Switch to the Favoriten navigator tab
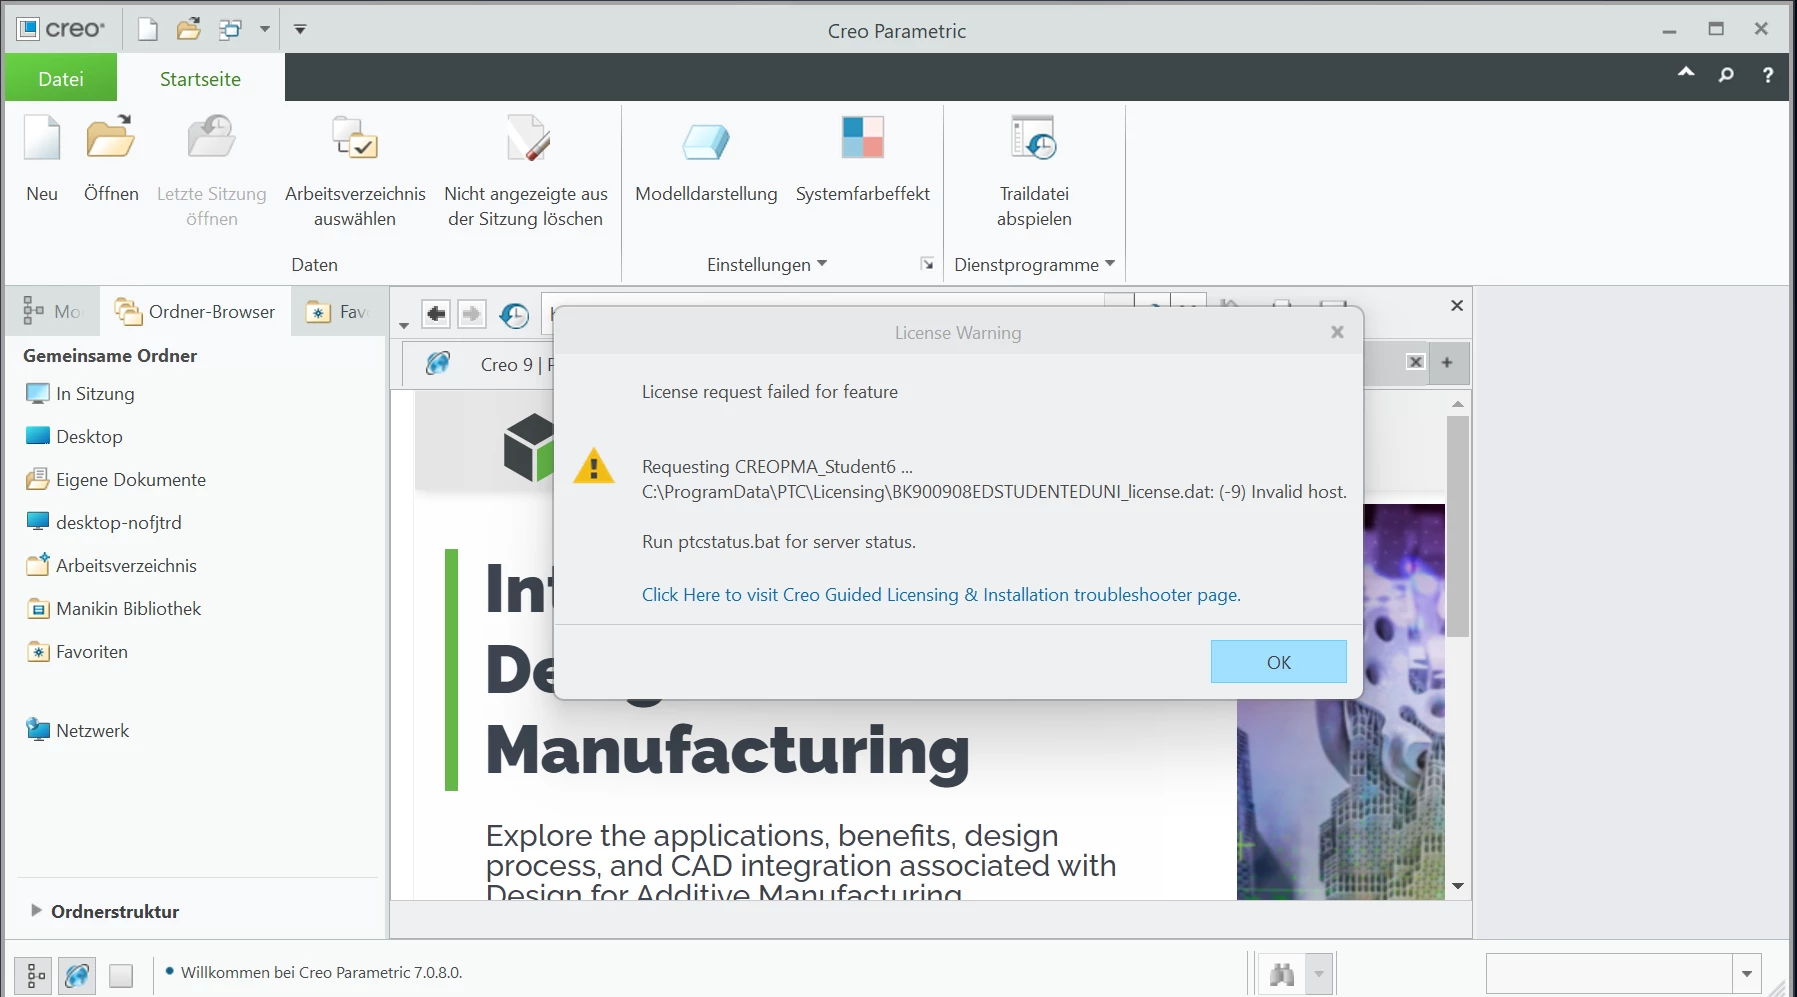This screenshot has height=997, width=1797. pyautogui.click(x=338, y=311)
